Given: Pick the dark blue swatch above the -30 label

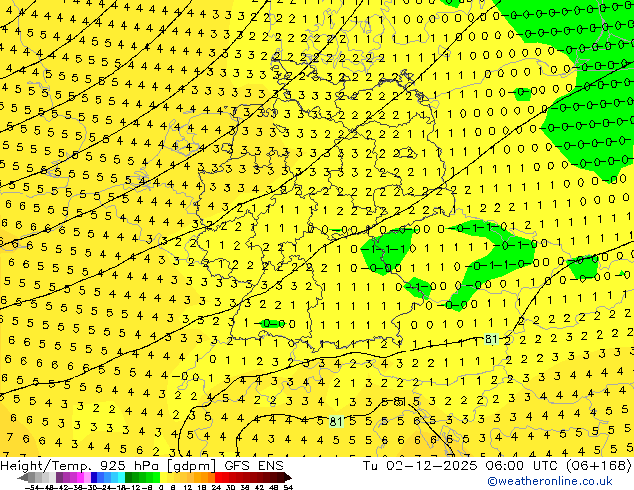Looking at the screenshot, I should point(94,477).
